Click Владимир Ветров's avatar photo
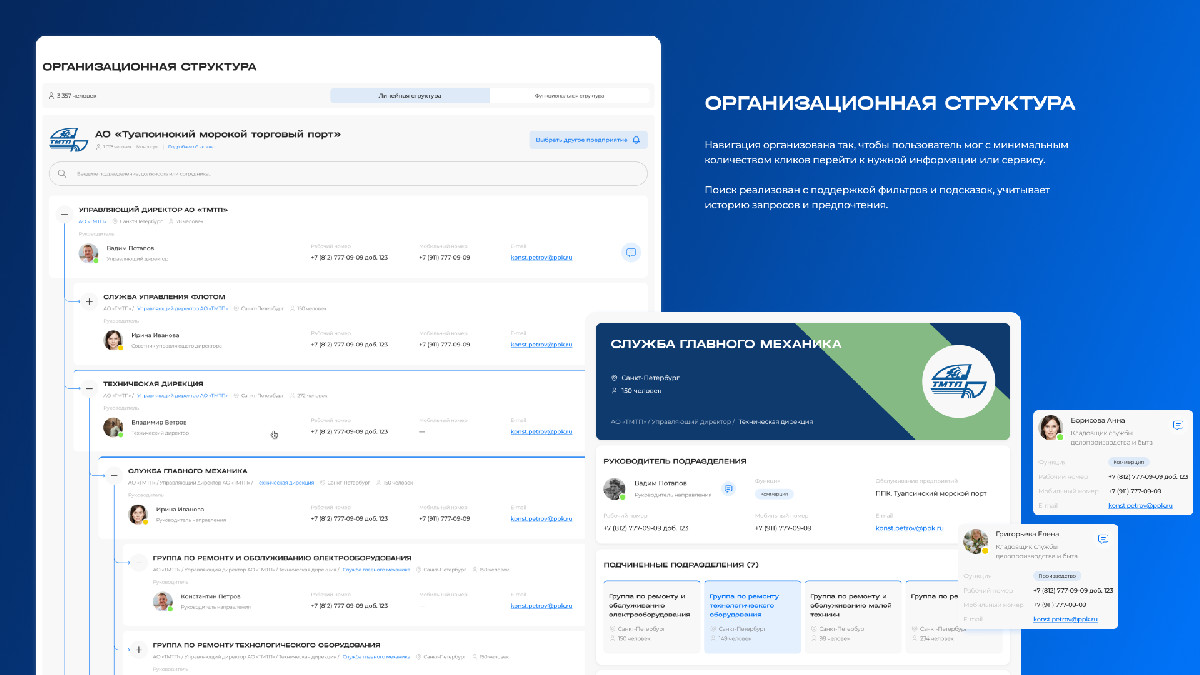 pos(113,427)
